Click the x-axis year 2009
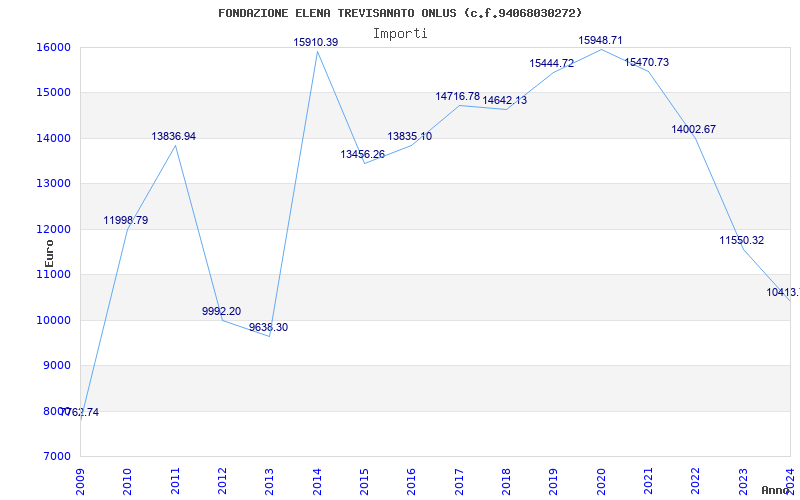The width and height of the screenshot is (800, 500). point(80,482)
